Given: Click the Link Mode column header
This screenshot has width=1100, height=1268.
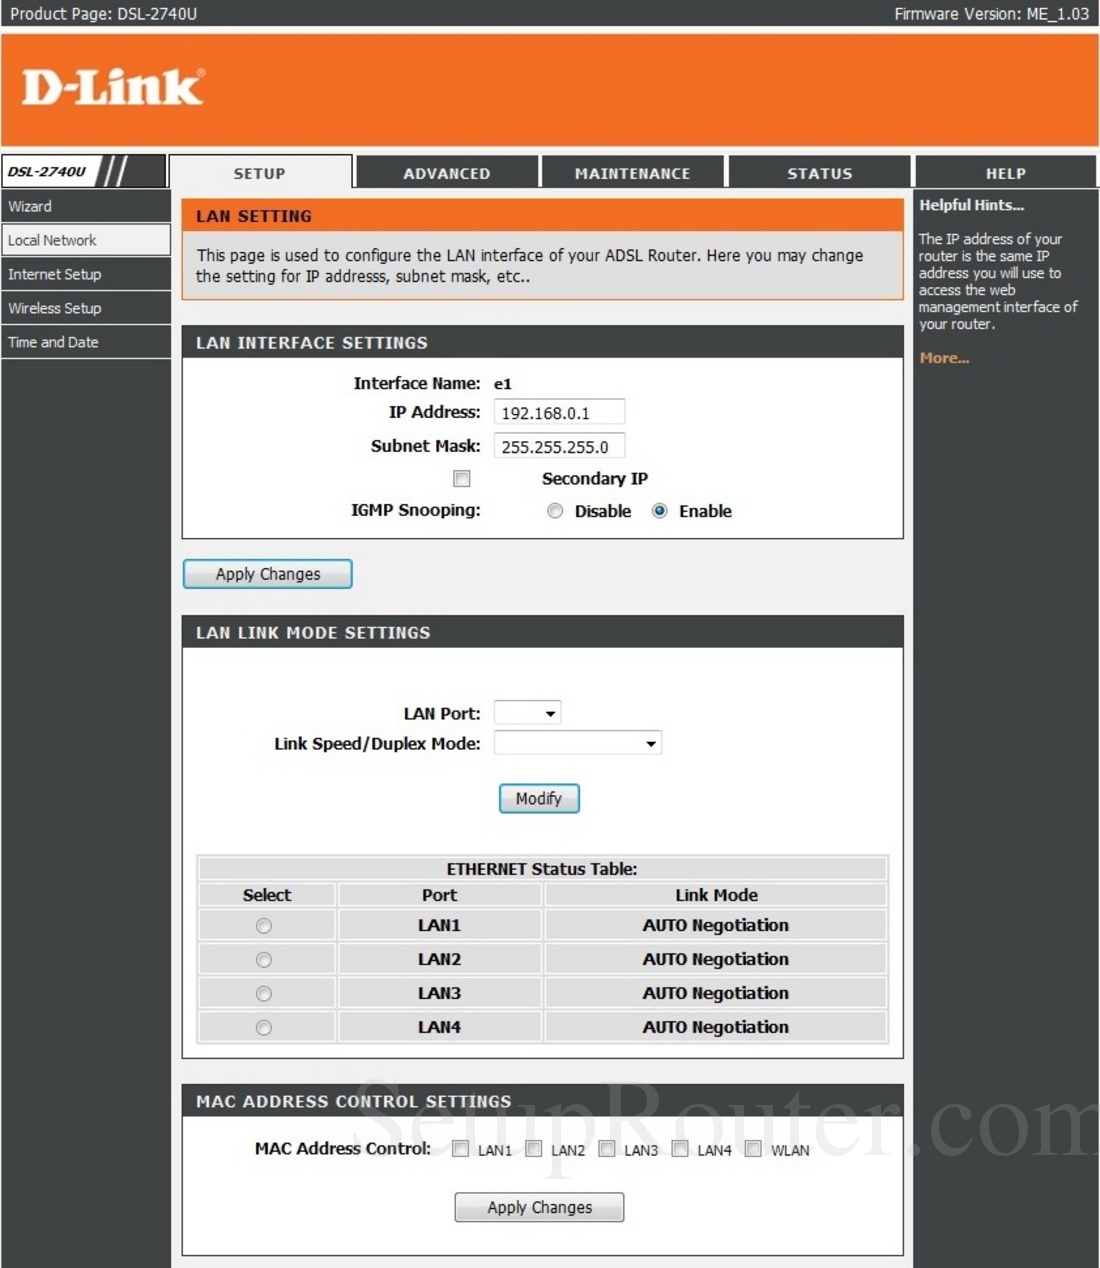Looking at the screenshot, I should (x=716, y=895).
